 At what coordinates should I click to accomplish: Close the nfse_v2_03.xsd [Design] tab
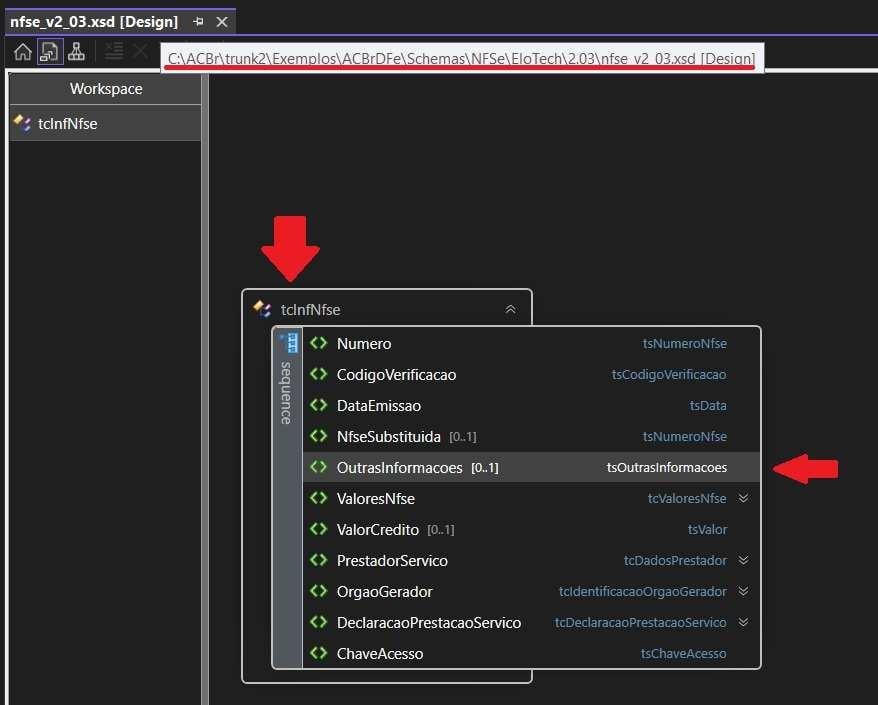tap(222, 22)
